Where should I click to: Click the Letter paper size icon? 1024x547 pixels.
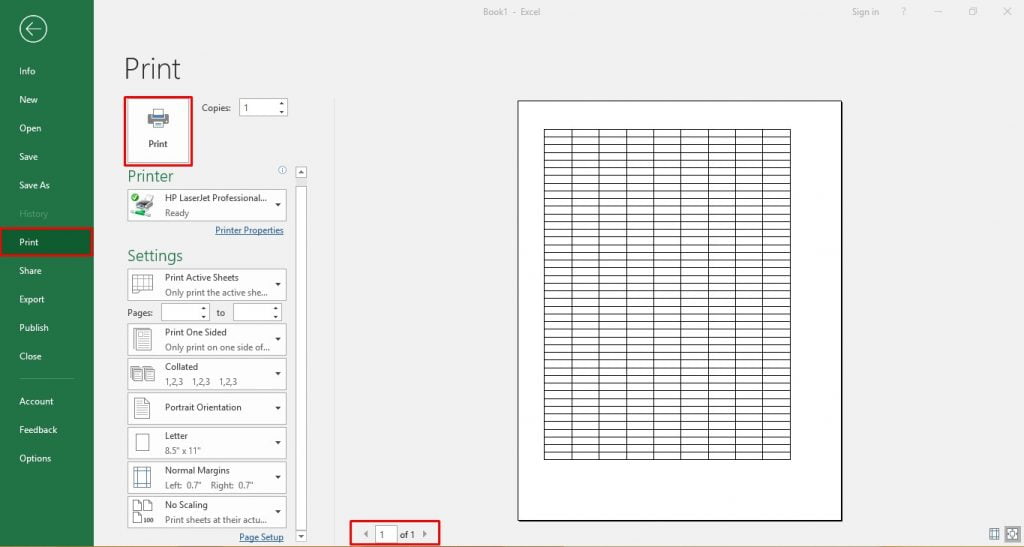coord(142,443)
